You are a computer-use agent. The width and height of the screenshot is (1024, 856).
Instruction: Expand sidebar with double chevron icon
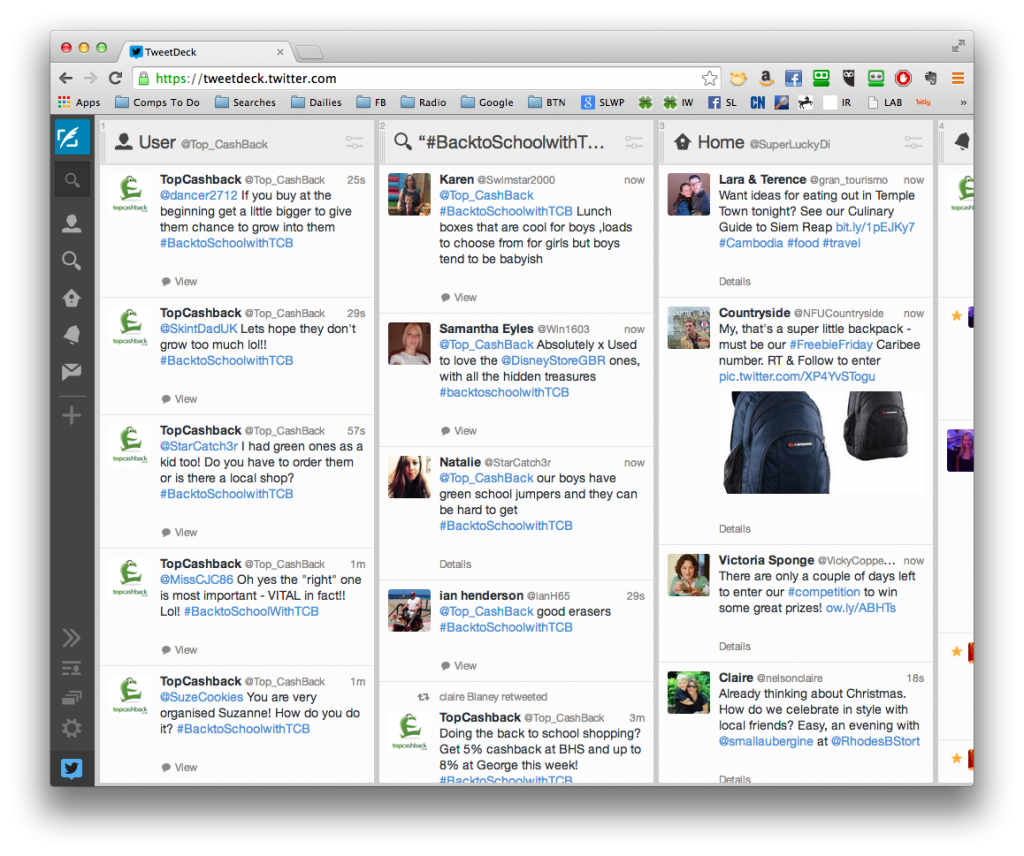71,637
